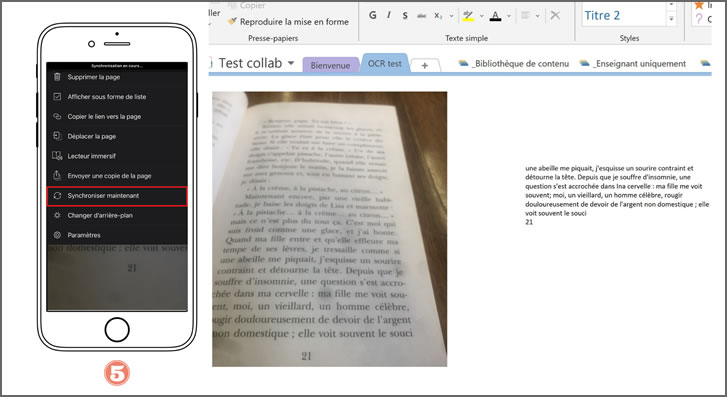Open Lecteur immersif on the phone

click(x=117, y=156)
